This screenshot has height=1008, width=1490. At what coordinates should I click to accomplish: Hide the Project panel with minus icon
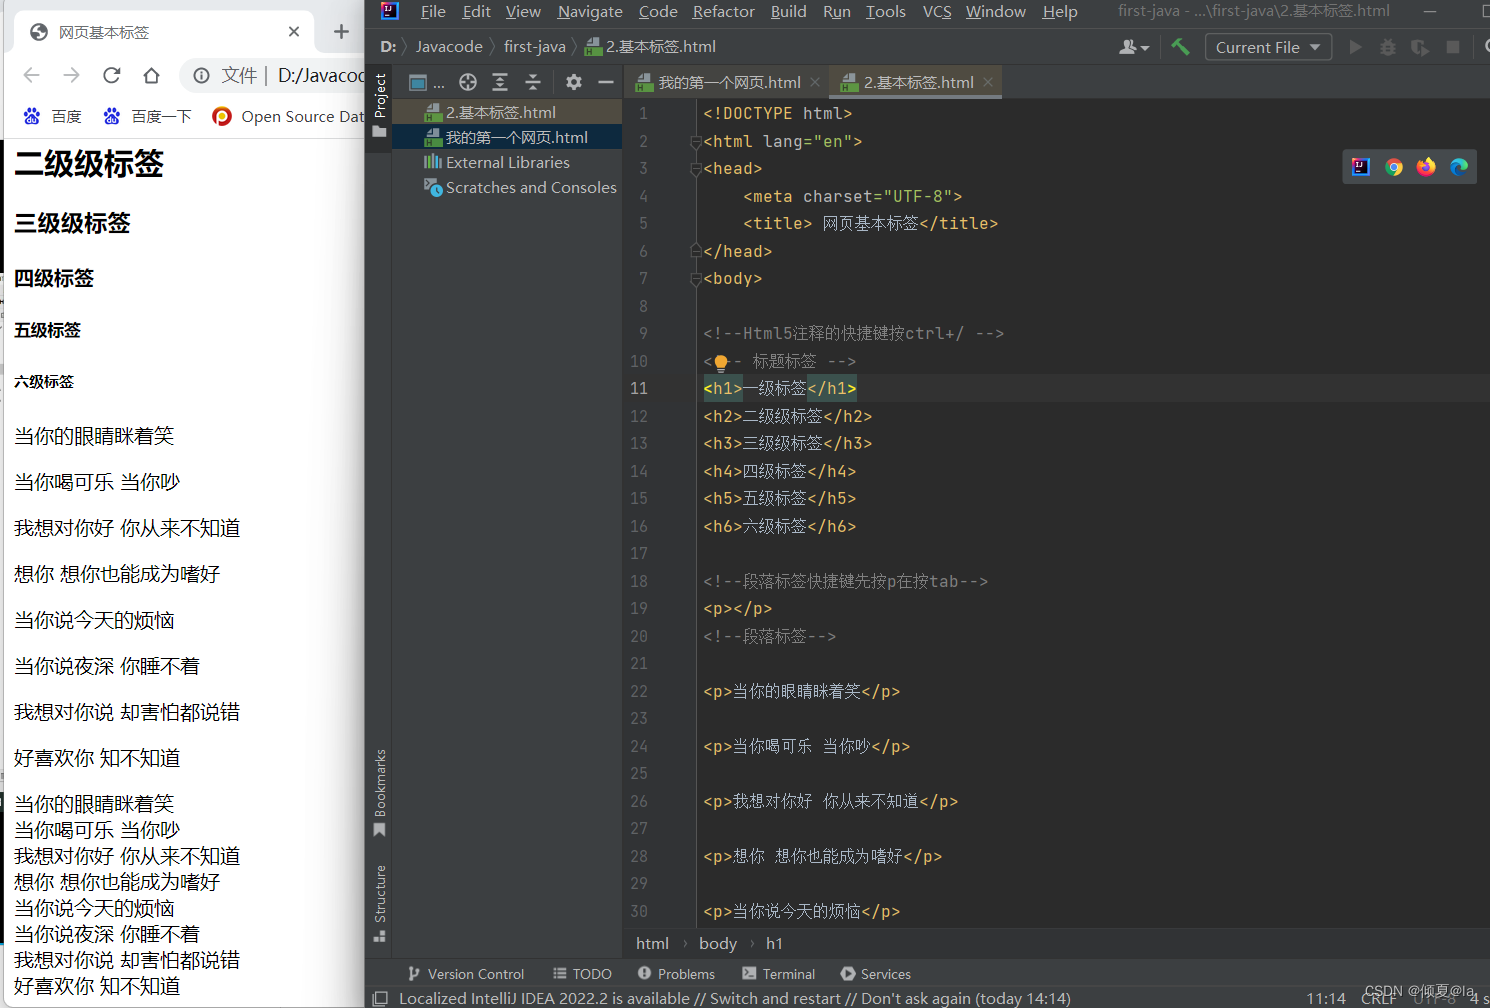click(x=605, y=82)
